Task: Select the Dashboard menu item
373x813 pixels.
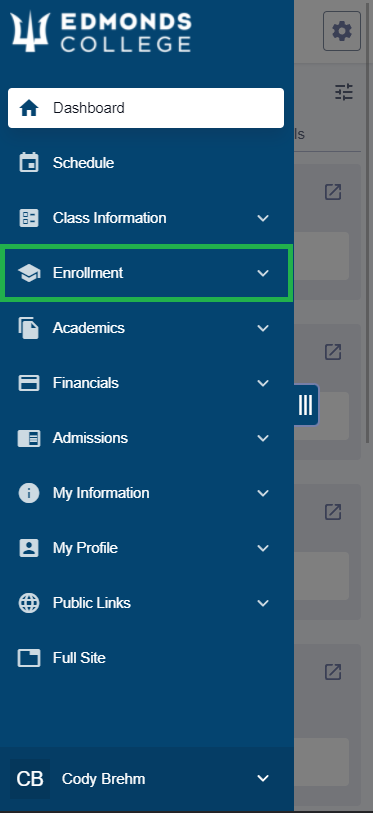Action: [x=146, y=108]
